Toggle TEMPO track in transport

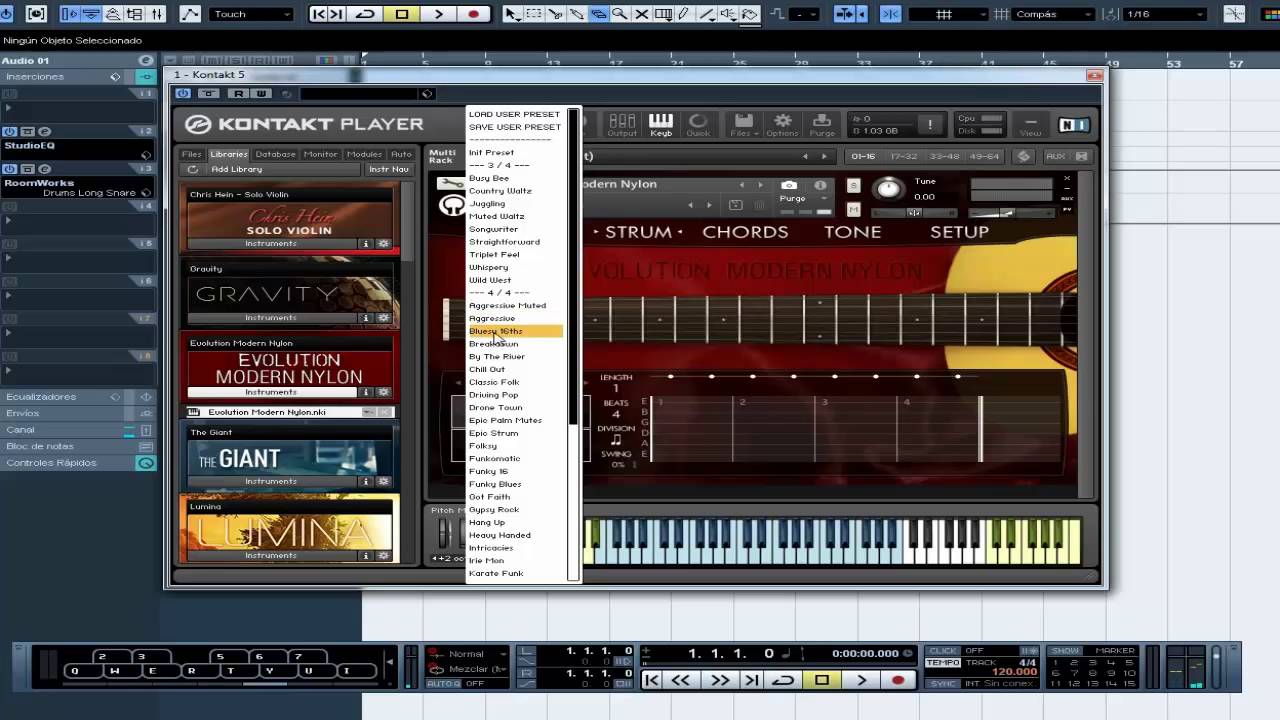coord(943,663)
